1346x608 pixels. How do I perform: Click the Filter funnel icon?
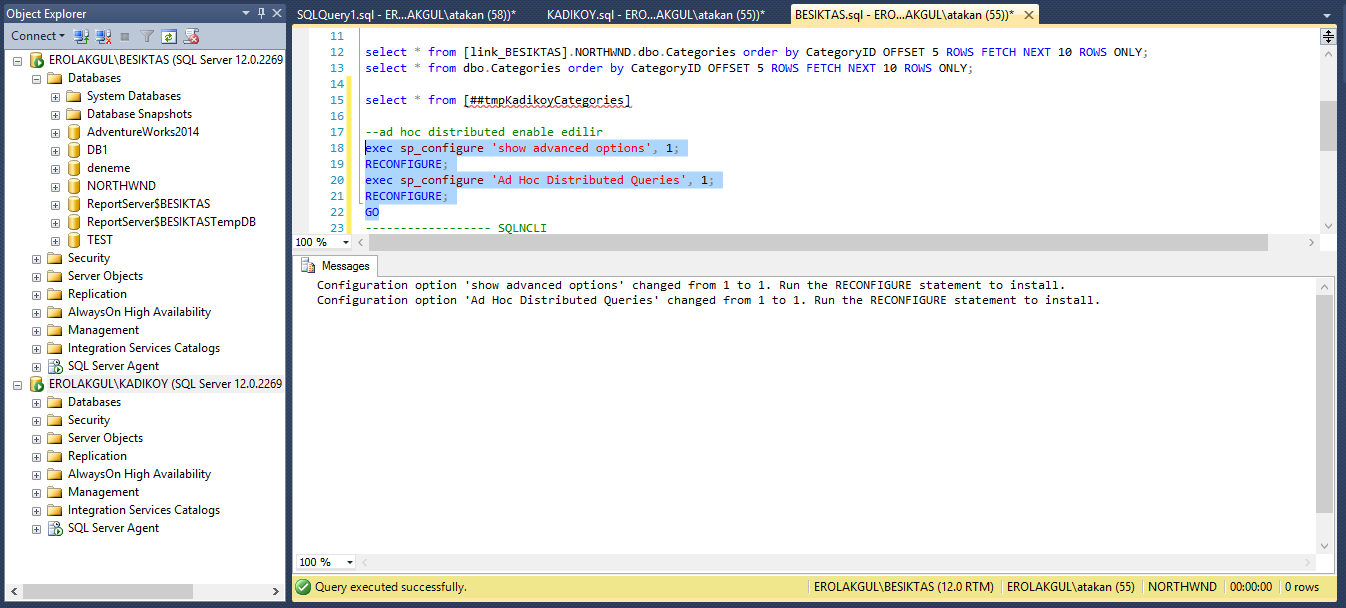[x=147, y=36]
